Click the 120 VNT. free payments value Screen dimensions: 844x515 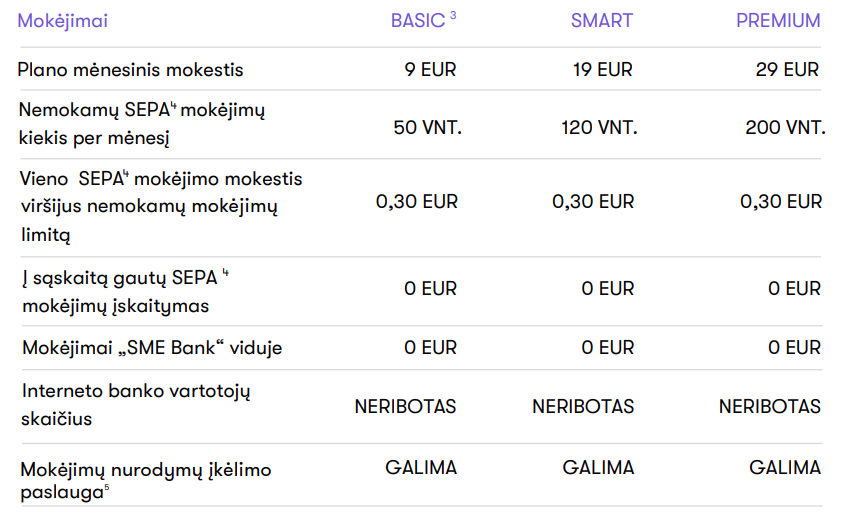[x=599, y=128]
